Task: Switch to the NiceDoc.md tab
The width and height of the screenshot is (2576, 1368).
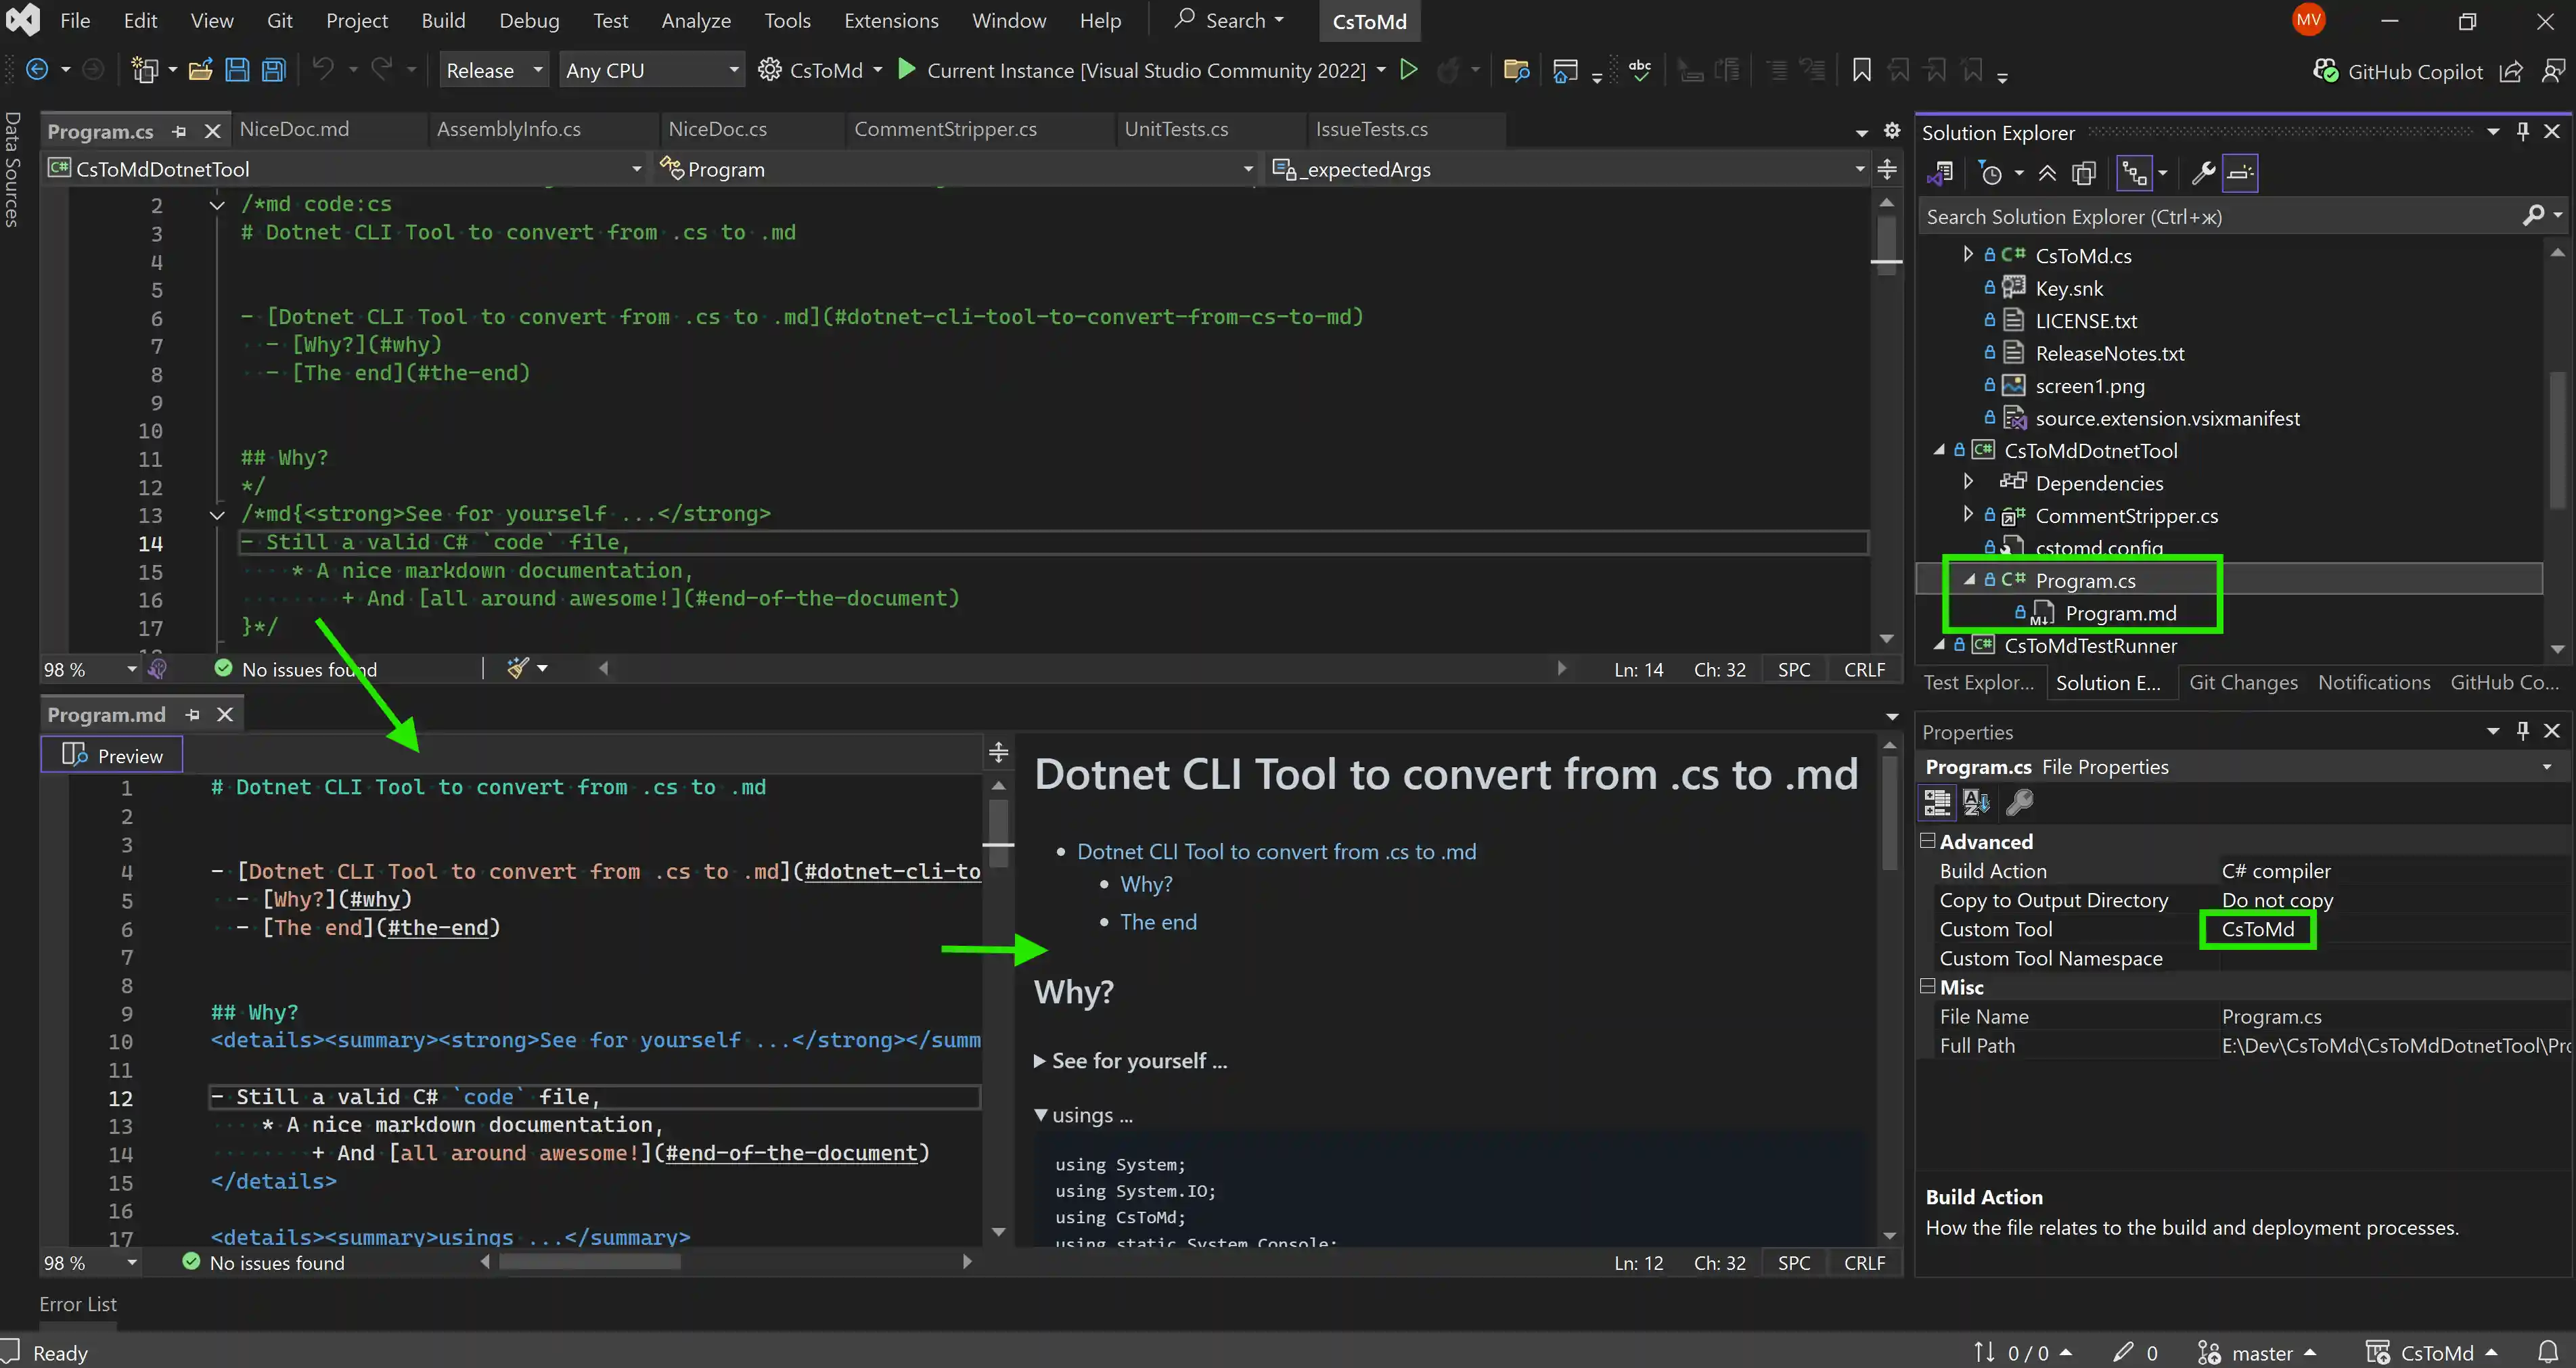Action: [294, 129]
